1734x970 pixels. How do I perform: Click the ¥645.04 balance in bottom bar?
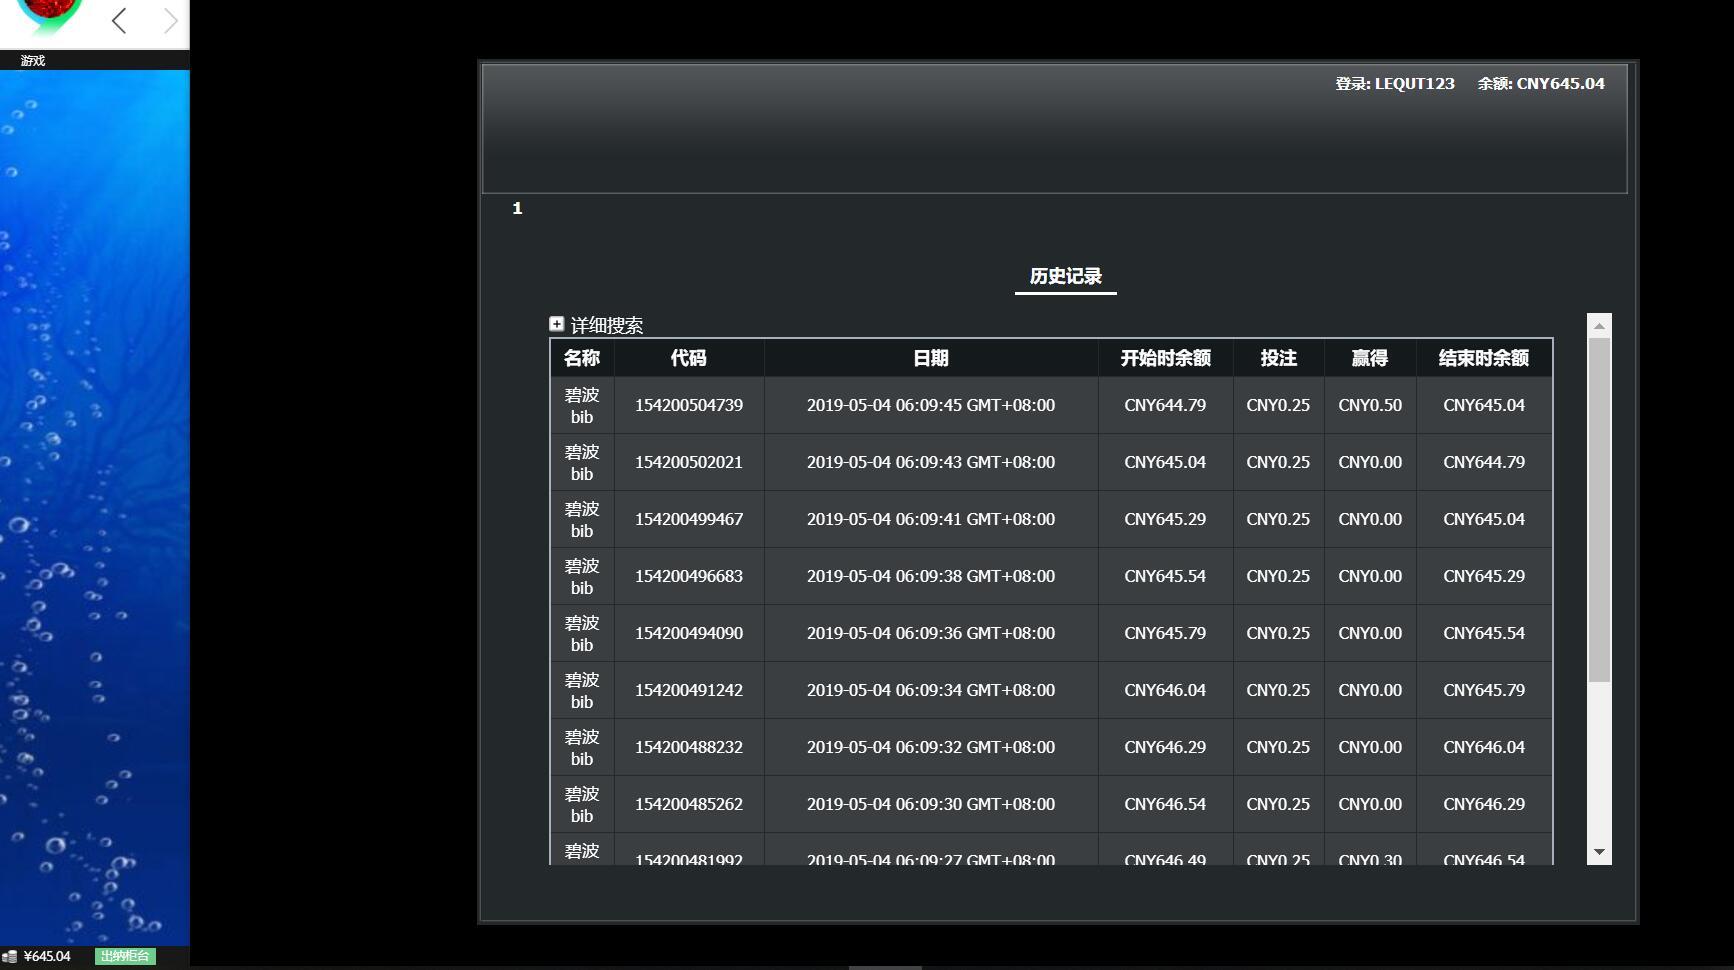coord(47,957)
